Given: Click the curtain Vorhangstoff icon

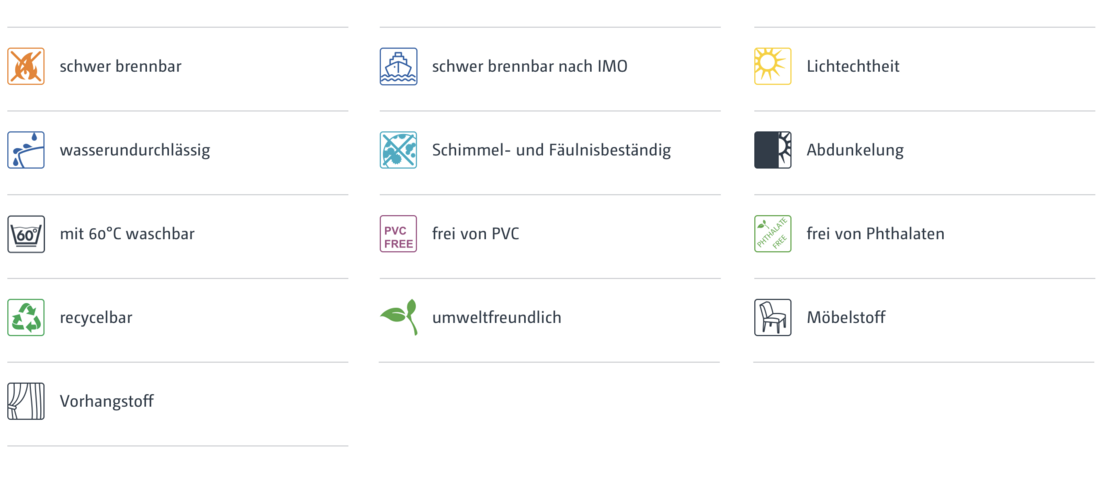Looking at the screenshot, I should coord(26,401).
